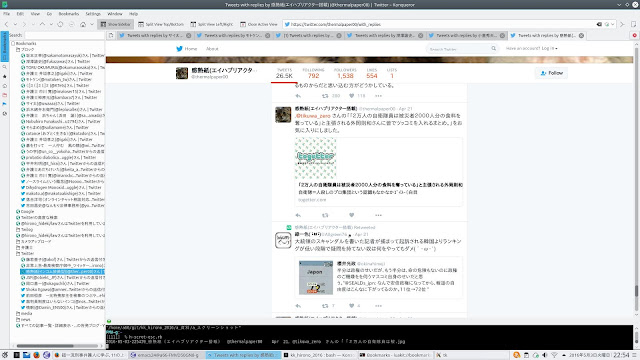Screen dimensions: 640x360
Task: Open a new tab with the tab bar button
Action: (x=111, y=36)
